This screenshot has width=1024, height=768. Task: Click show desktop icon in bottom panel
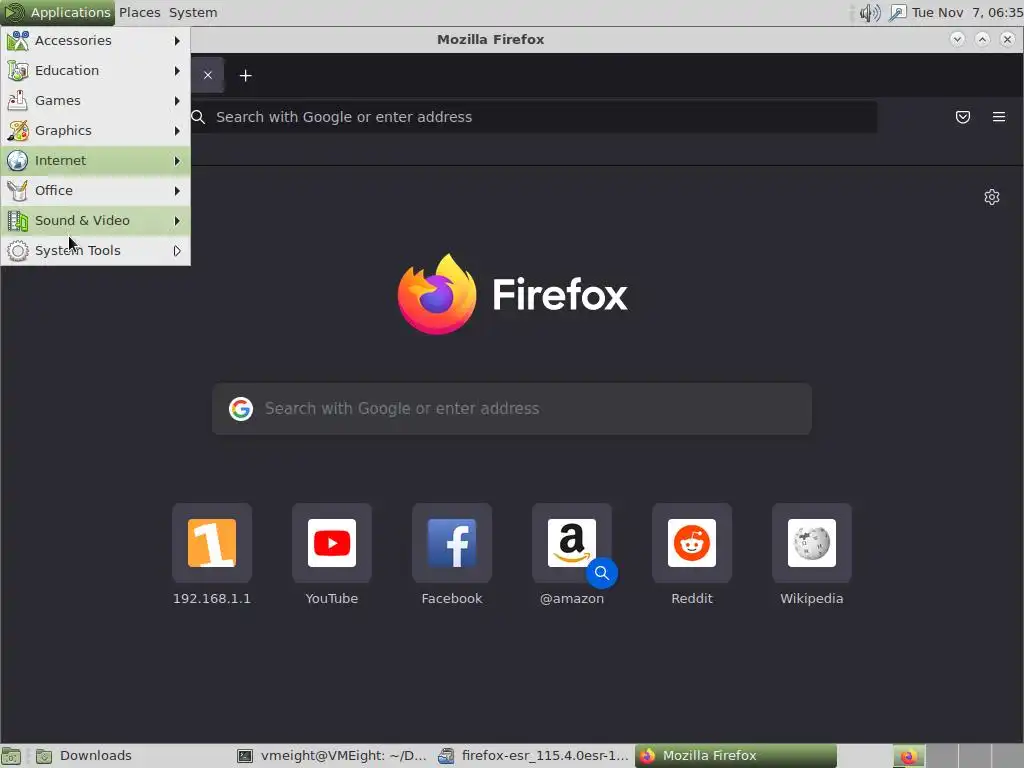click(x=11, y=756)
